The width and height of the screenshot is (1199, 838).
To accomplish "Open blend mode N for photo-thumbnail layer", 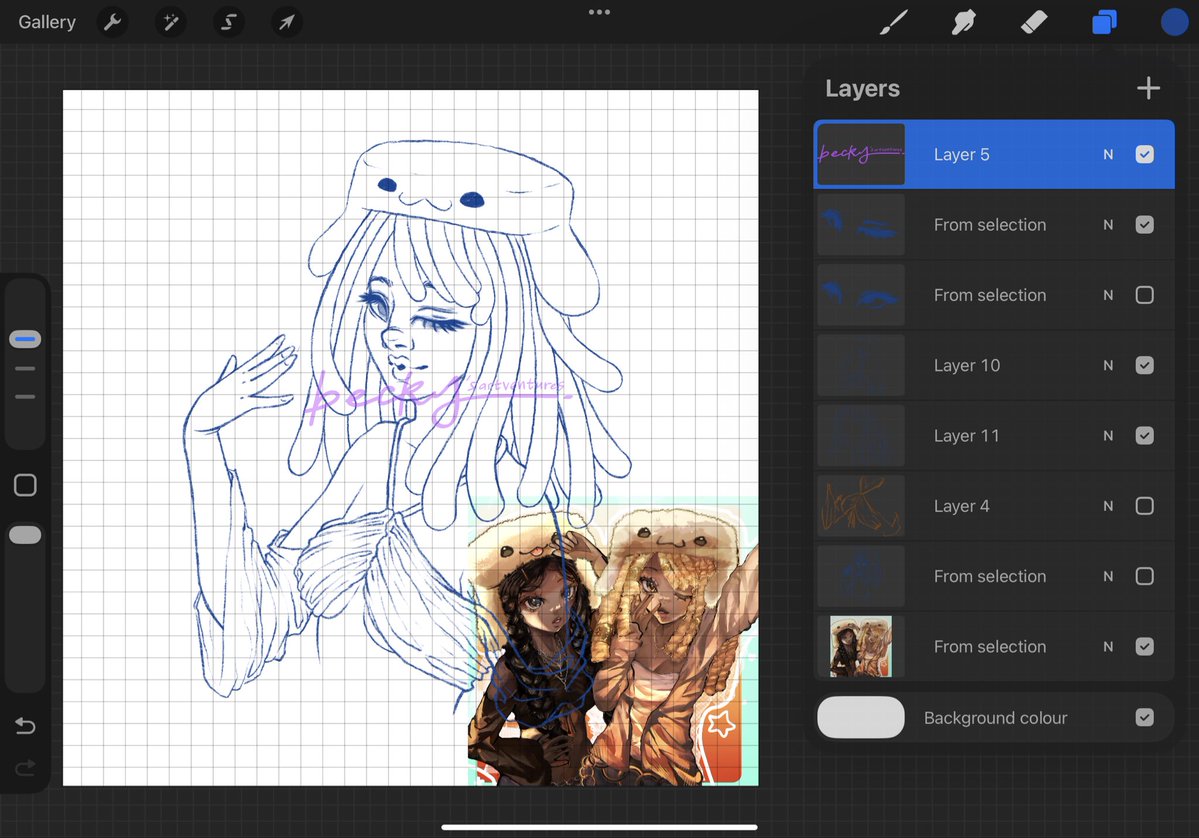I will point(1108,647).
